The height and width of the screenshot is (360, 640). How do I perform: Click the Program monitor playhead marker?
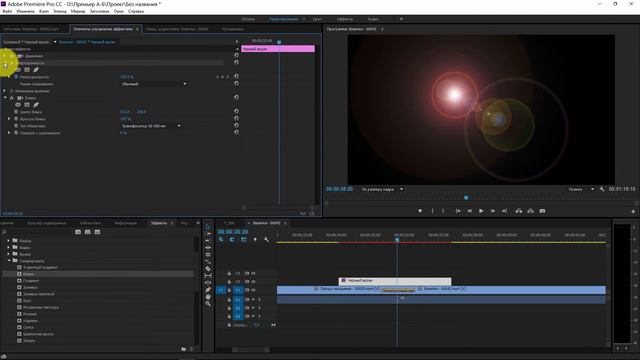tap(466, 198)
